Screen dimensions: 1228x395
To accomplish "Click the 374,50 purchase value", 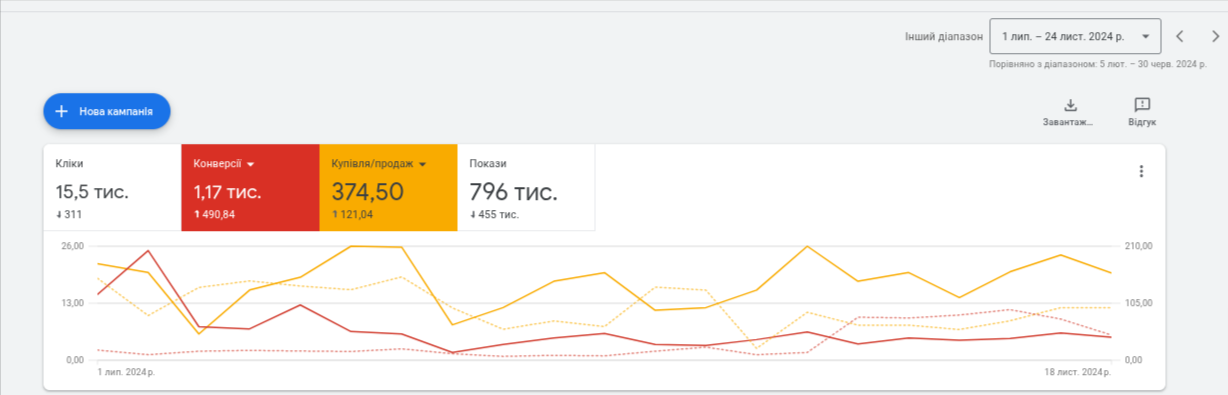I will (x=368, y=192).
